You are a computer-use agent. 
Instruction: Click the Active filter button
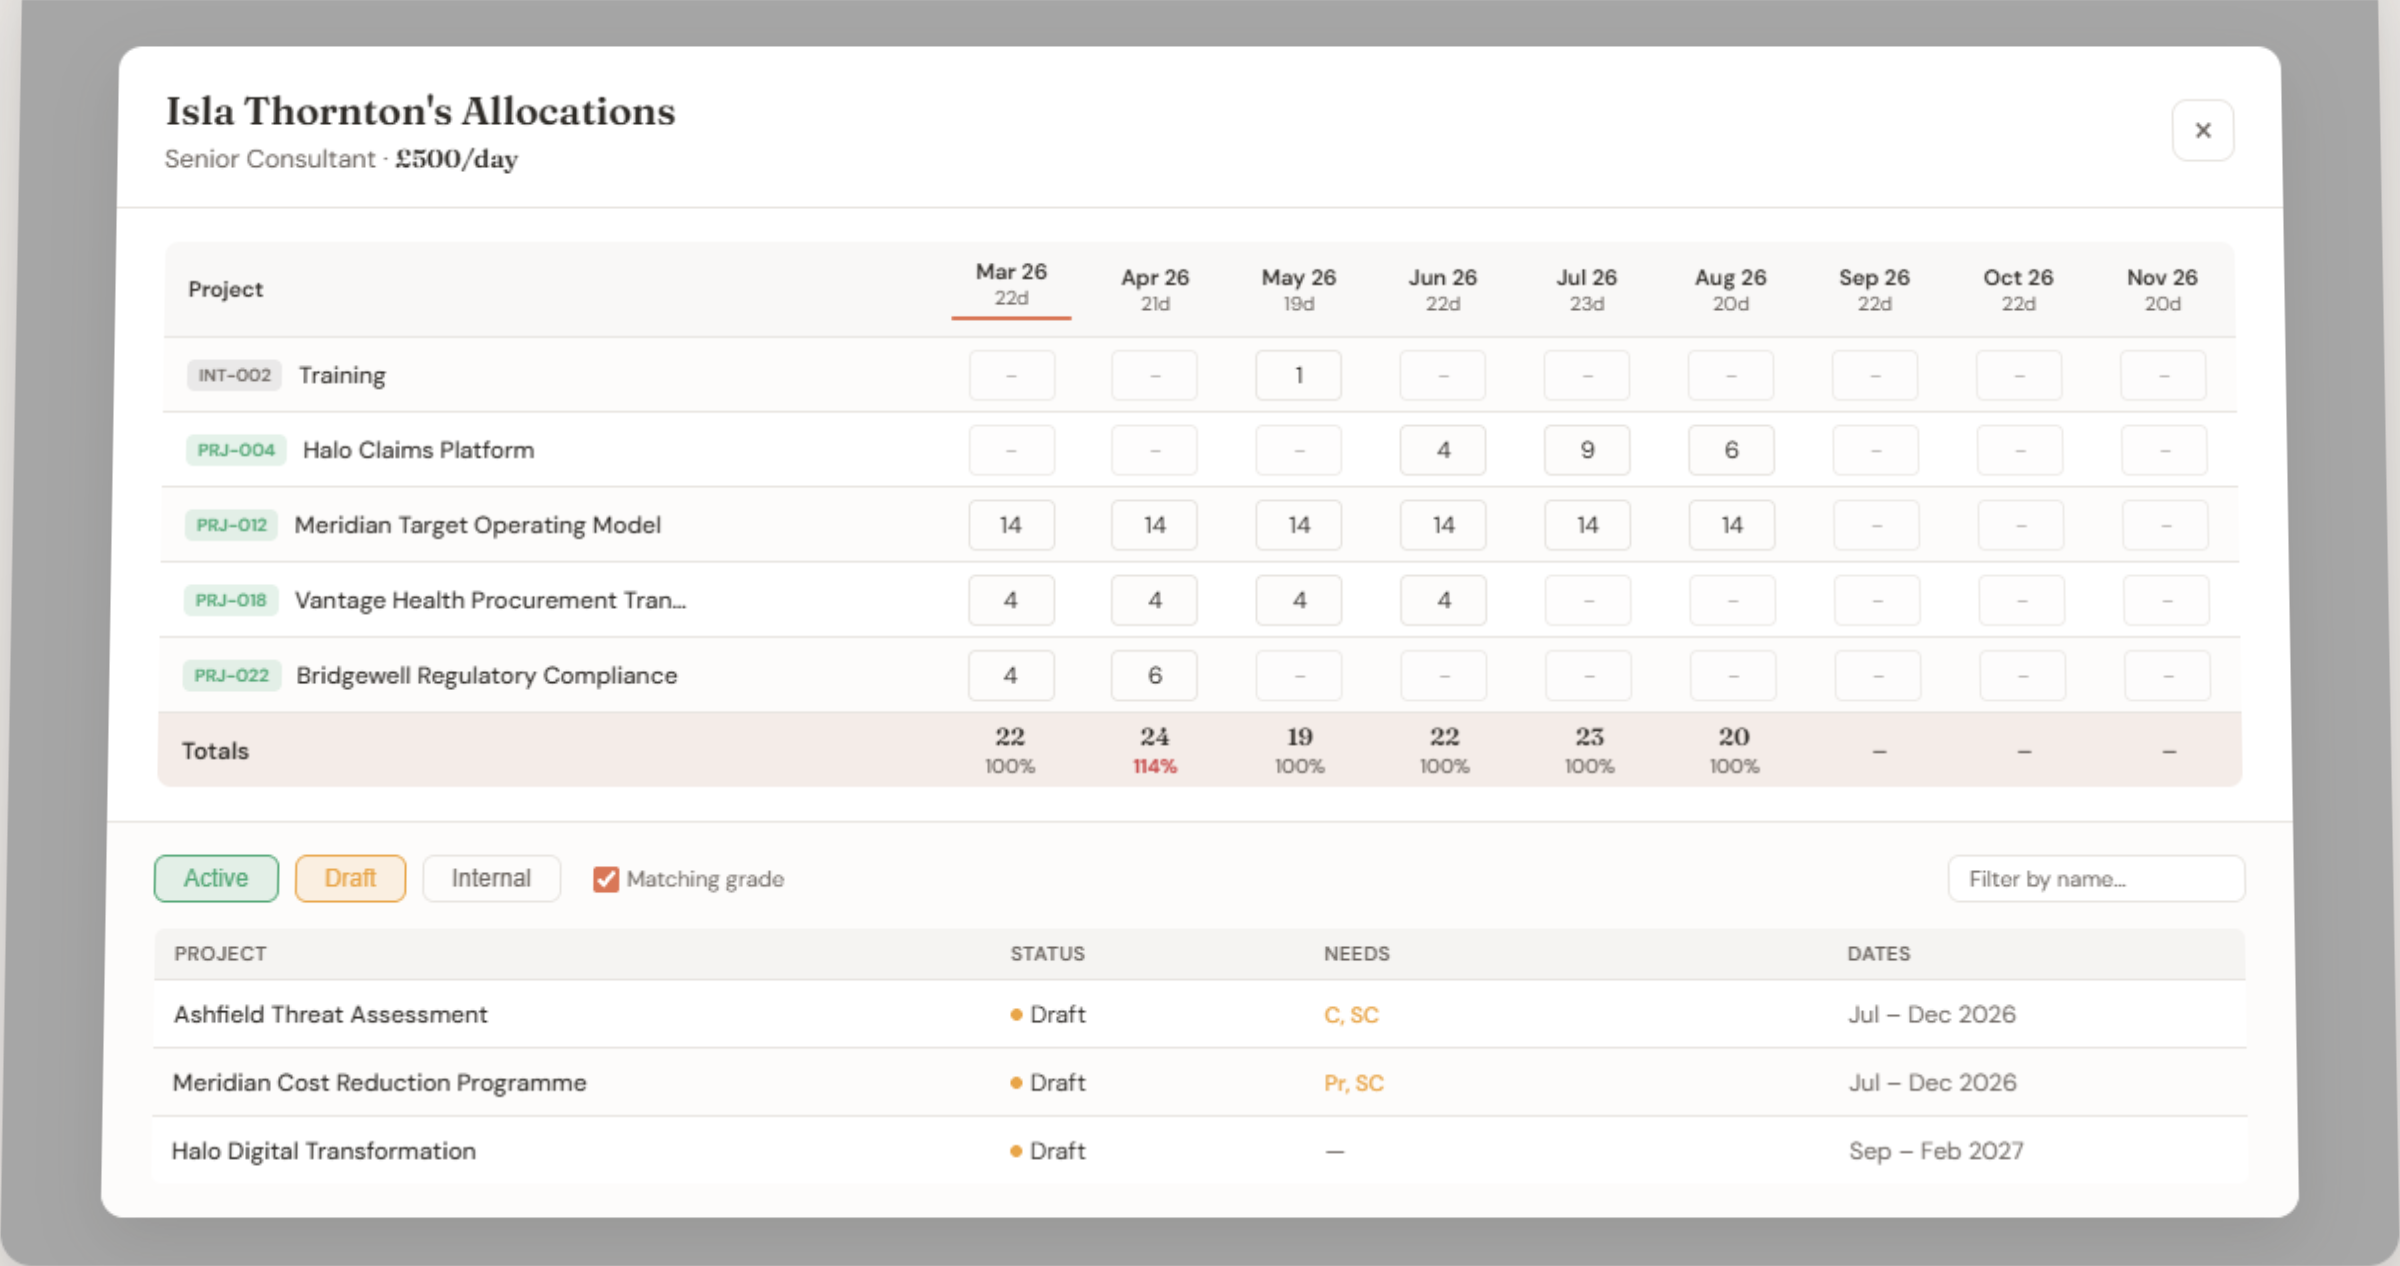tap(215, 878)
